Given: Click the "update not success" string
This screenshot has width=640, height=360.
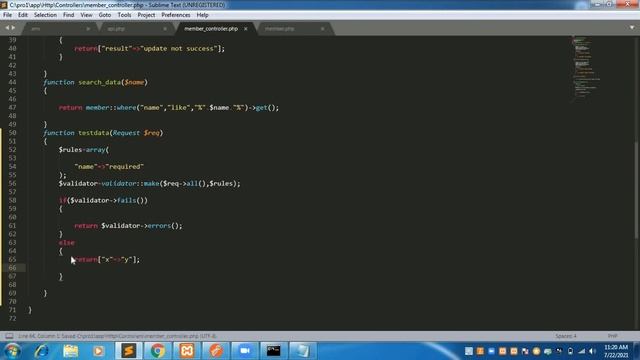Looking at the screenshot, I should point(179,49).
